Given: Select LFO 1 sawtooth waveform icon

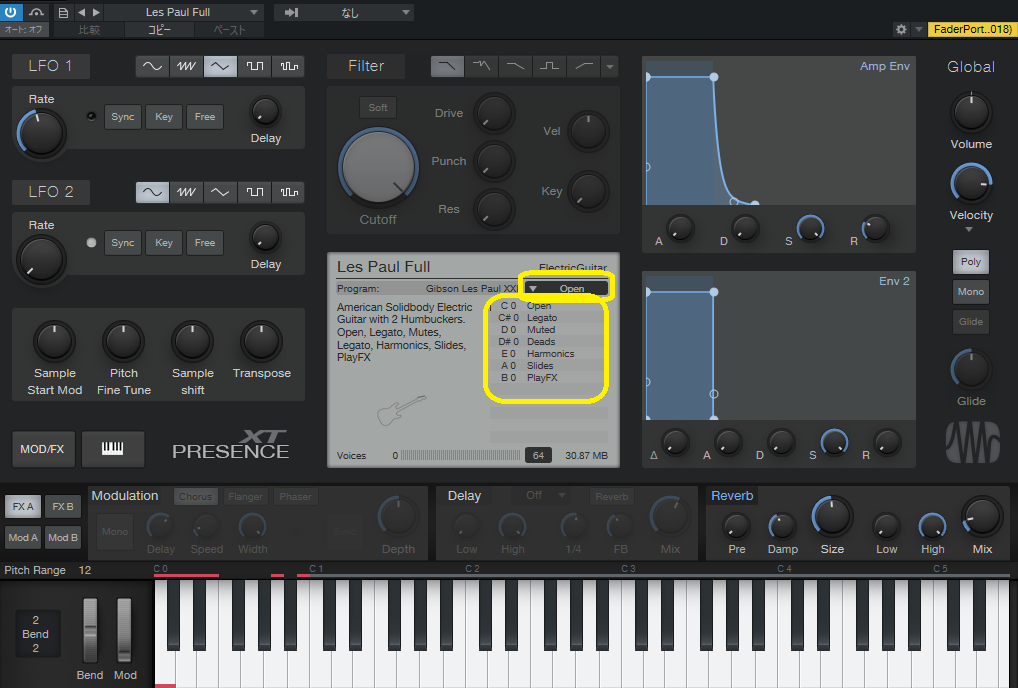Looking at the screenshot, I should pos(186,66).
